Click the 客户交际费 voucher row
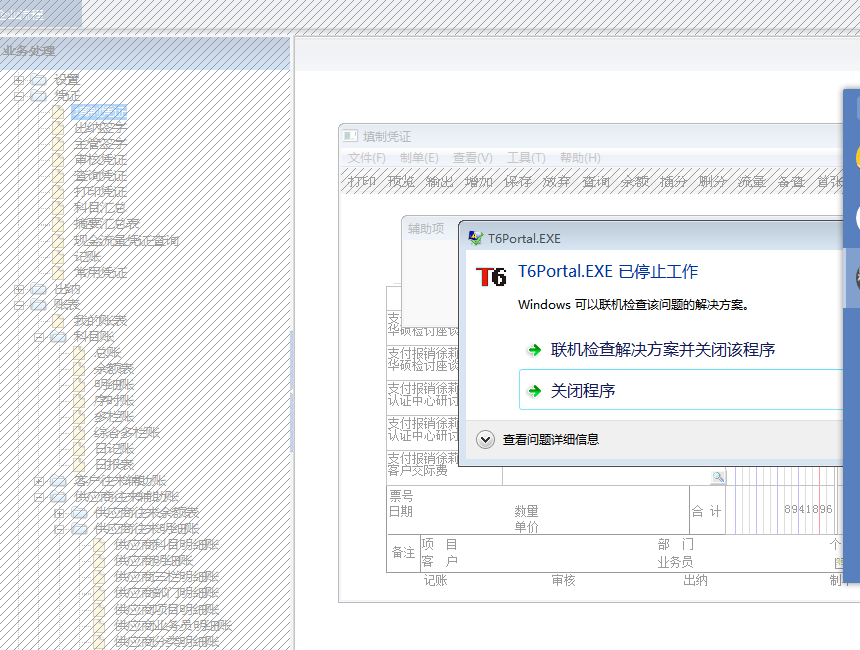Screen dimensions: 860x650 (x=417, y=470)
